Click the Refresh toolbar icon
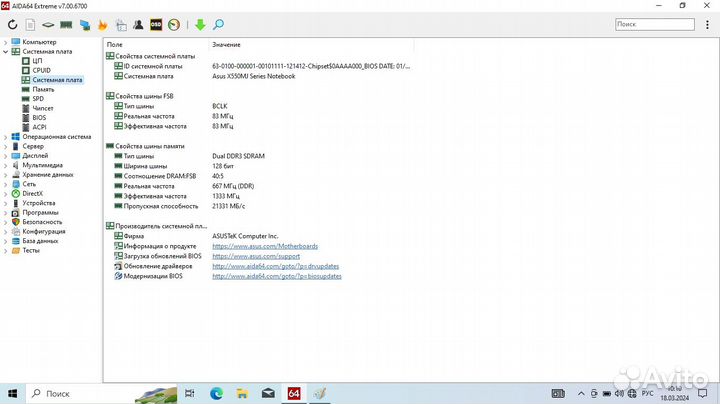 (x=12, y=25)
